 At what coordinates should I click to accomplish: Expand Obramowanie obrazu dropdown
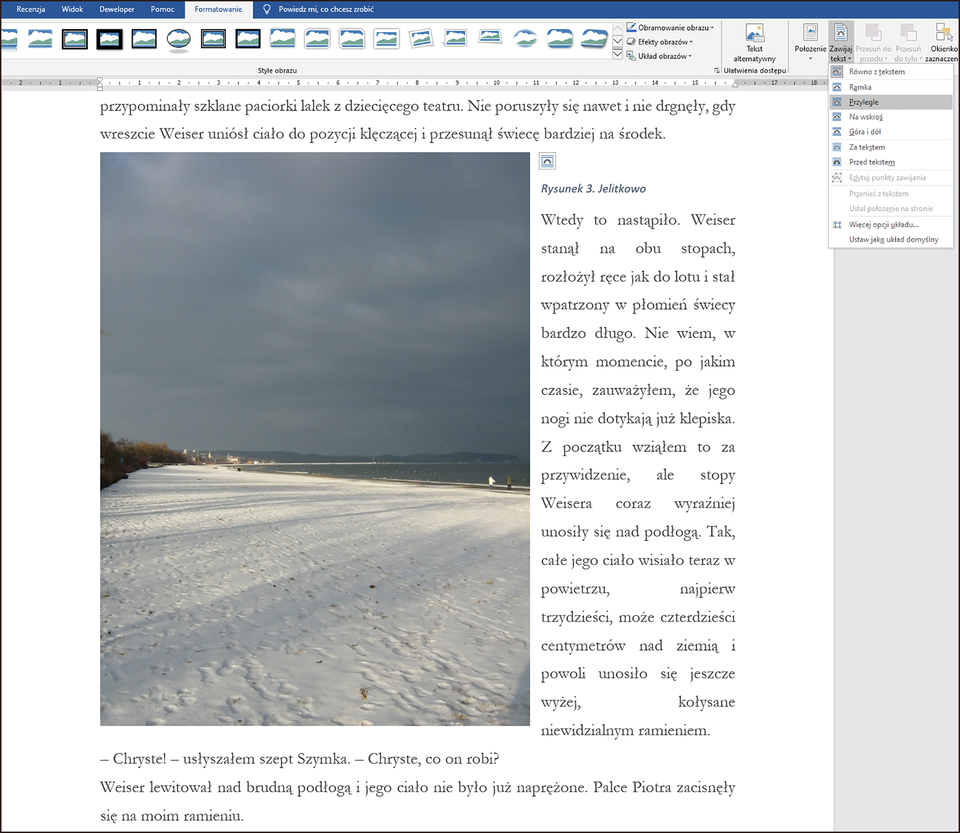click(671, 27)
